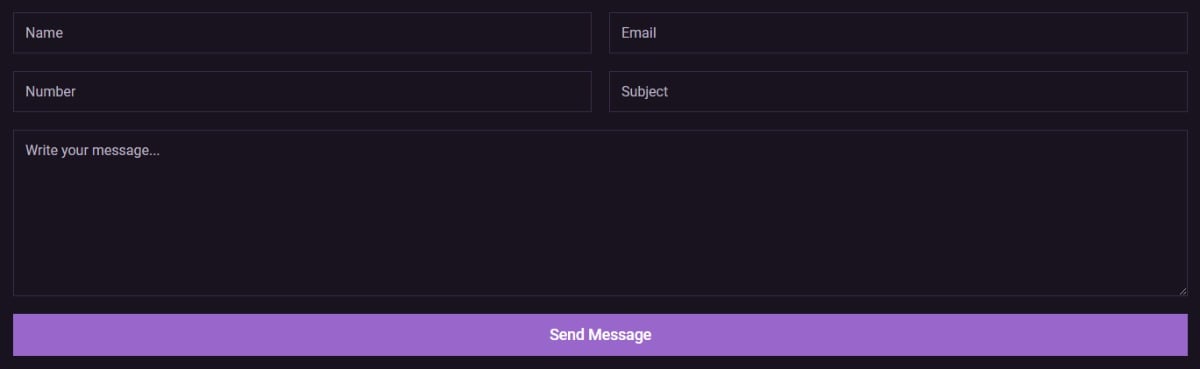Place cursor on 'Number' placeholder text

click(x=50, y=91)
